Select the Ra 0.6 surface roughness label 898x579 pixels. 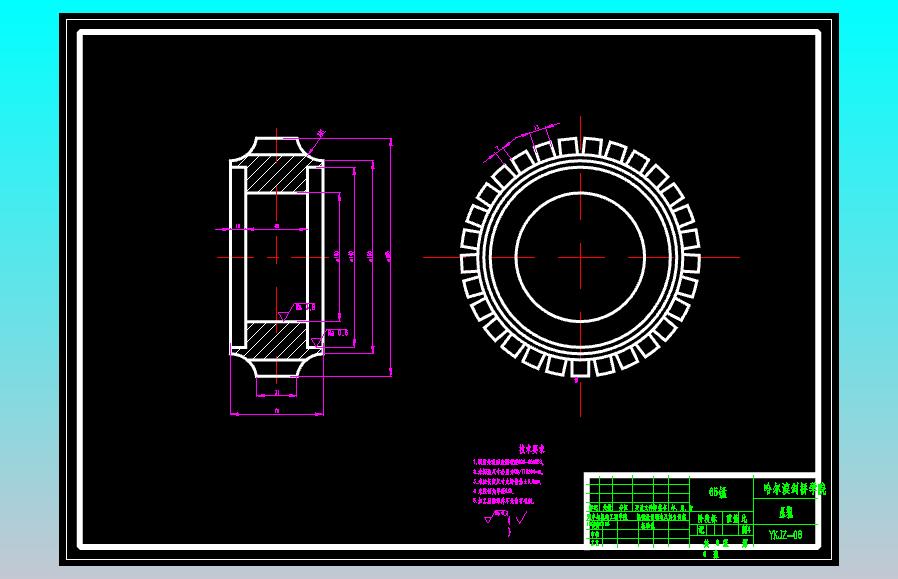click(338, 333)
